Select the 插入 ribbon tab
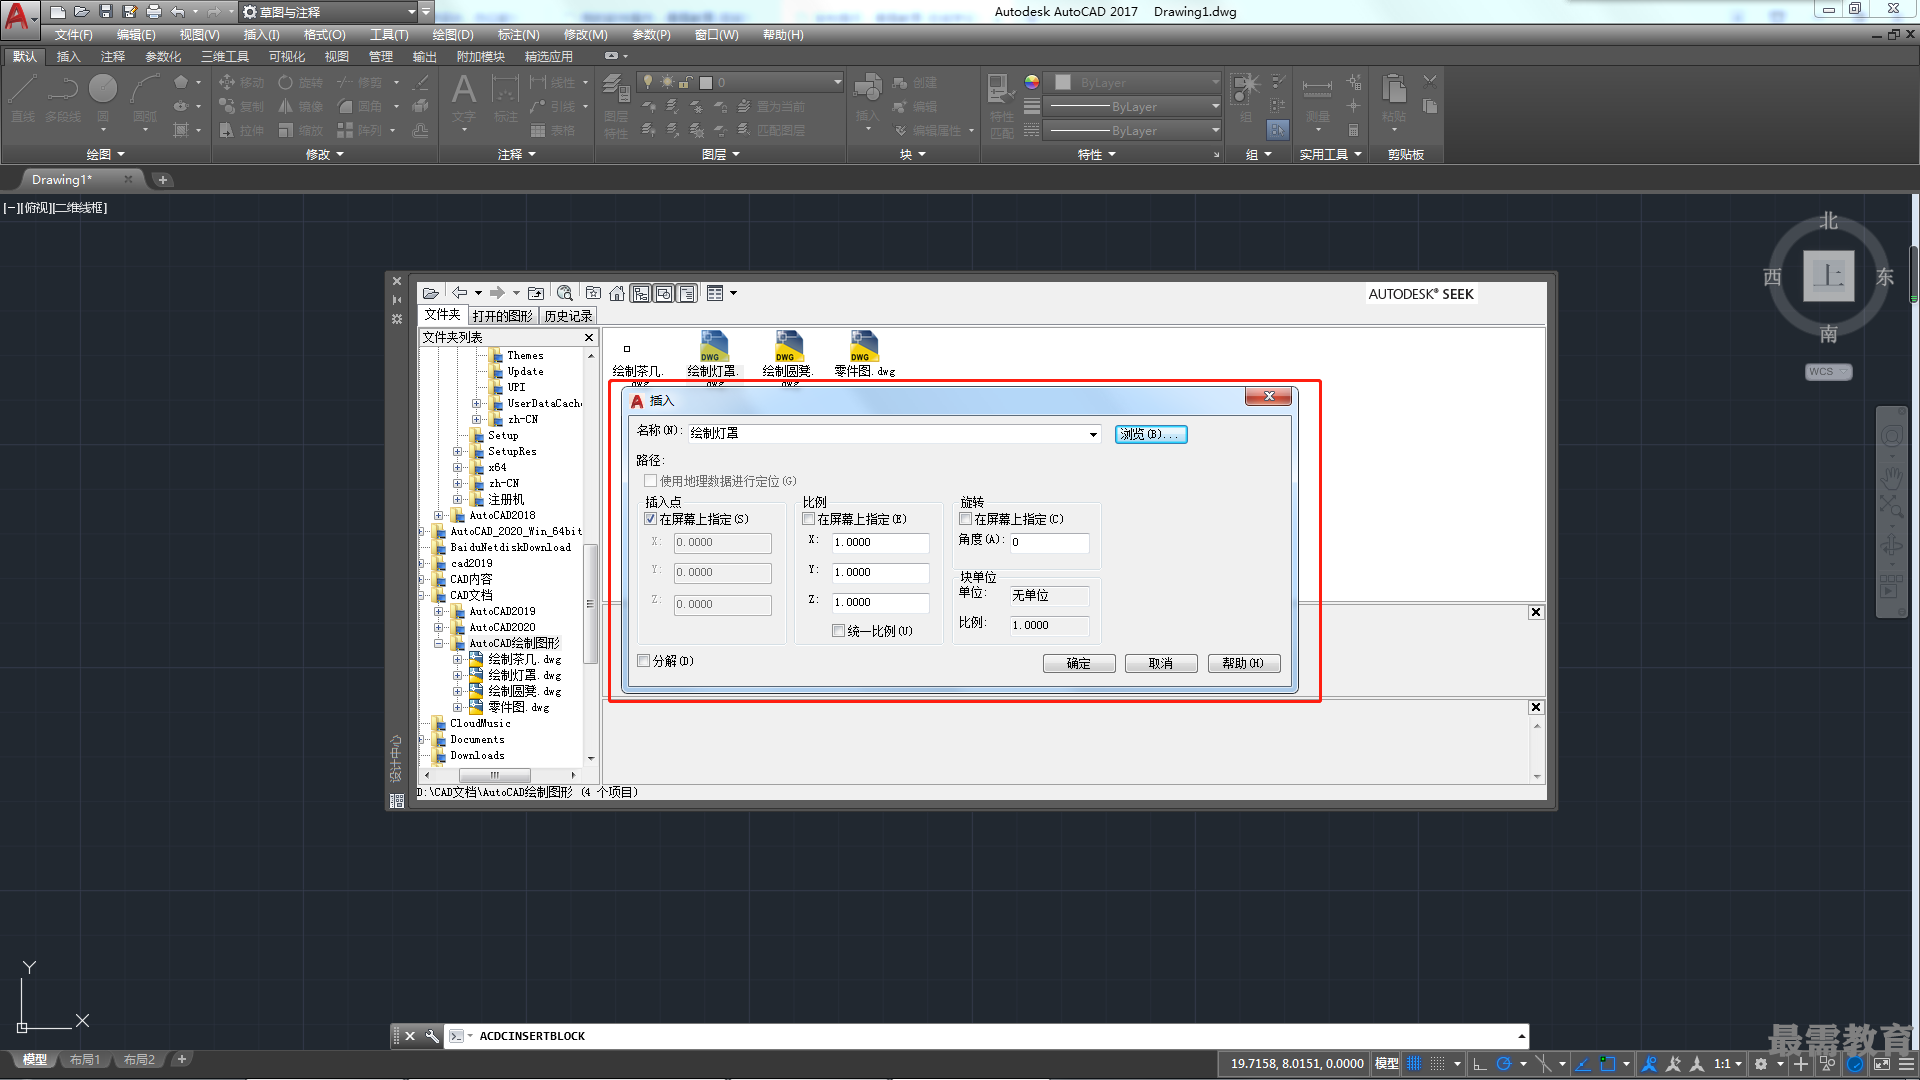Image resolution: width=1920 pixels, height=1080 pixels. [68, 57]
